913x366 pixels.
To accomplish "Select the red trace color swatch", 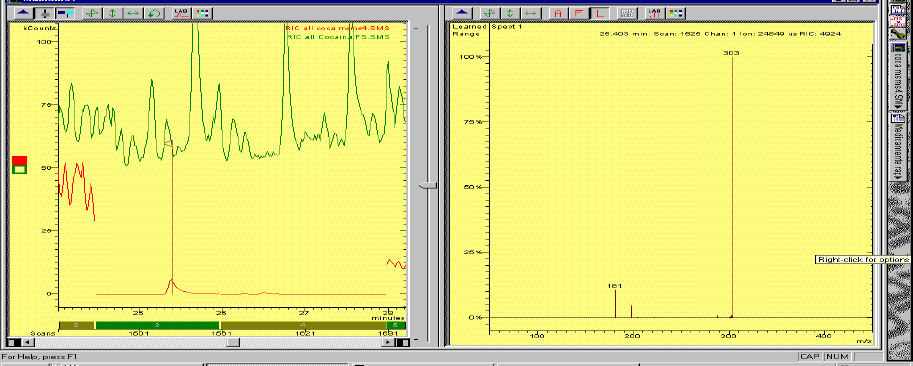I will pos(19,161).
